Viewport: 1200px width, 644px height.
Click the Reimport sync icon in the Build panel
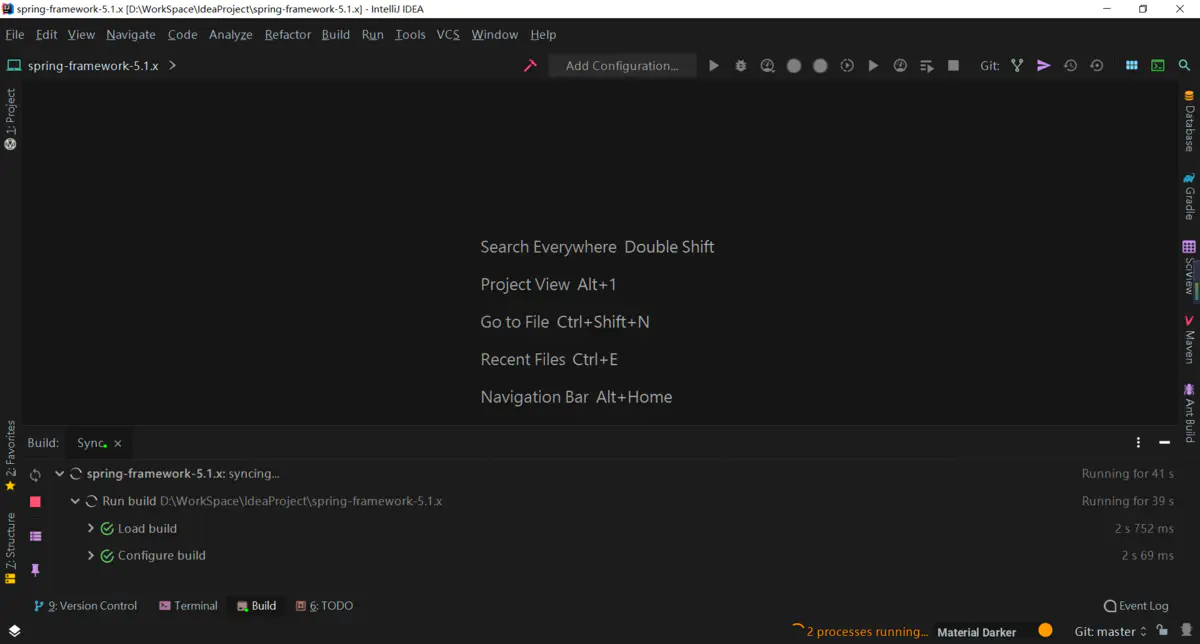35,475
